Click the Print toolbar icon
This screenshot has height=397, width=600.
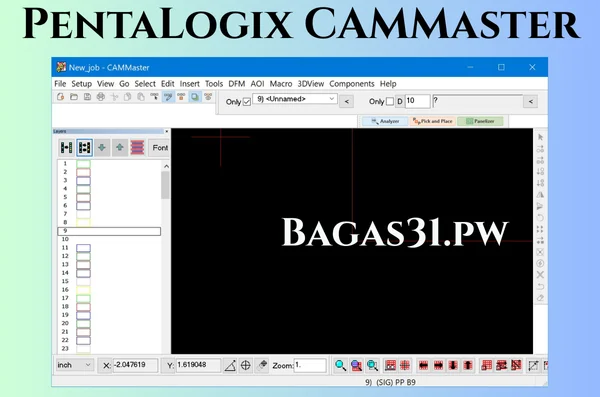point(101,97)
